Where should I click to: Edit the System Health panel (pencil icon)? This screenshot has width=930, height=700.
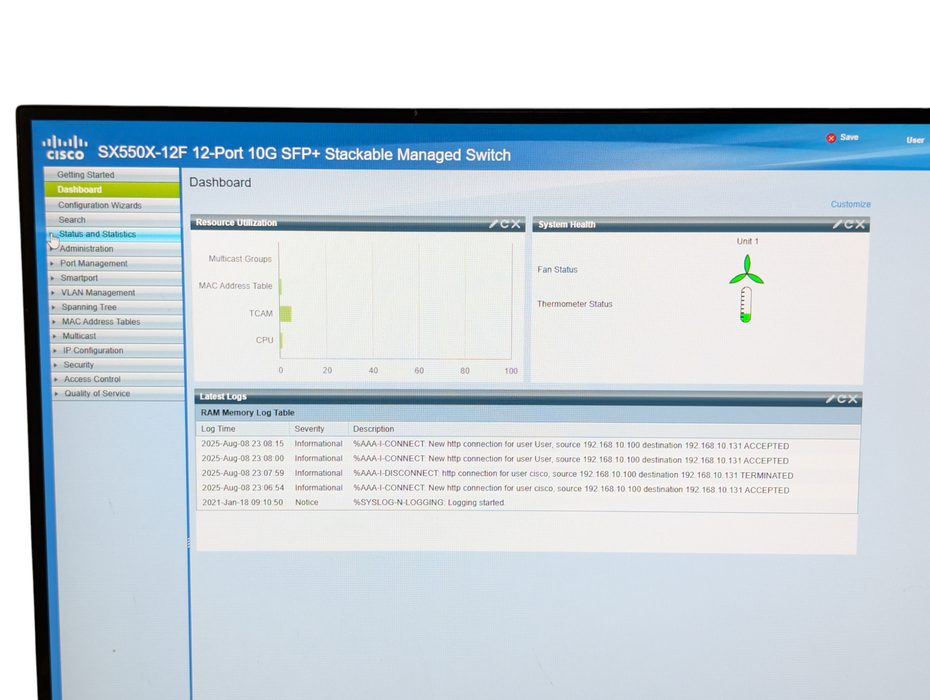tap(837, 224)
